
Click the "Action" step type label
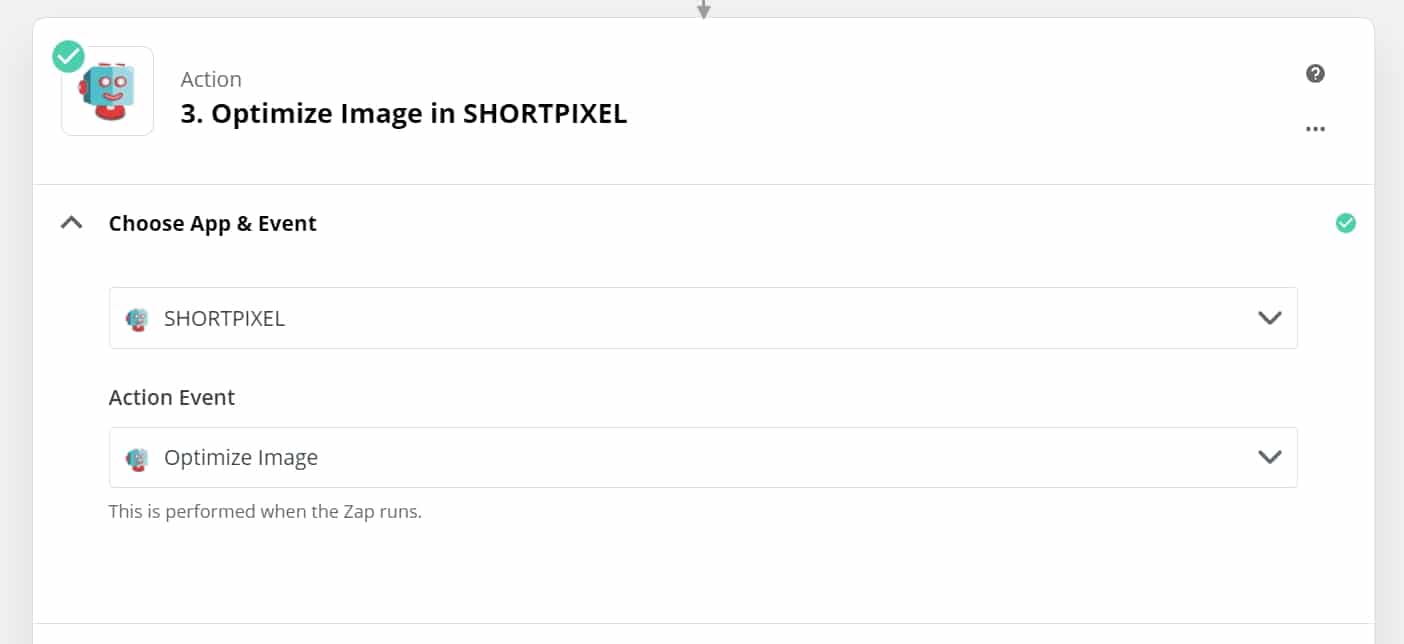(x=211, y=79)
